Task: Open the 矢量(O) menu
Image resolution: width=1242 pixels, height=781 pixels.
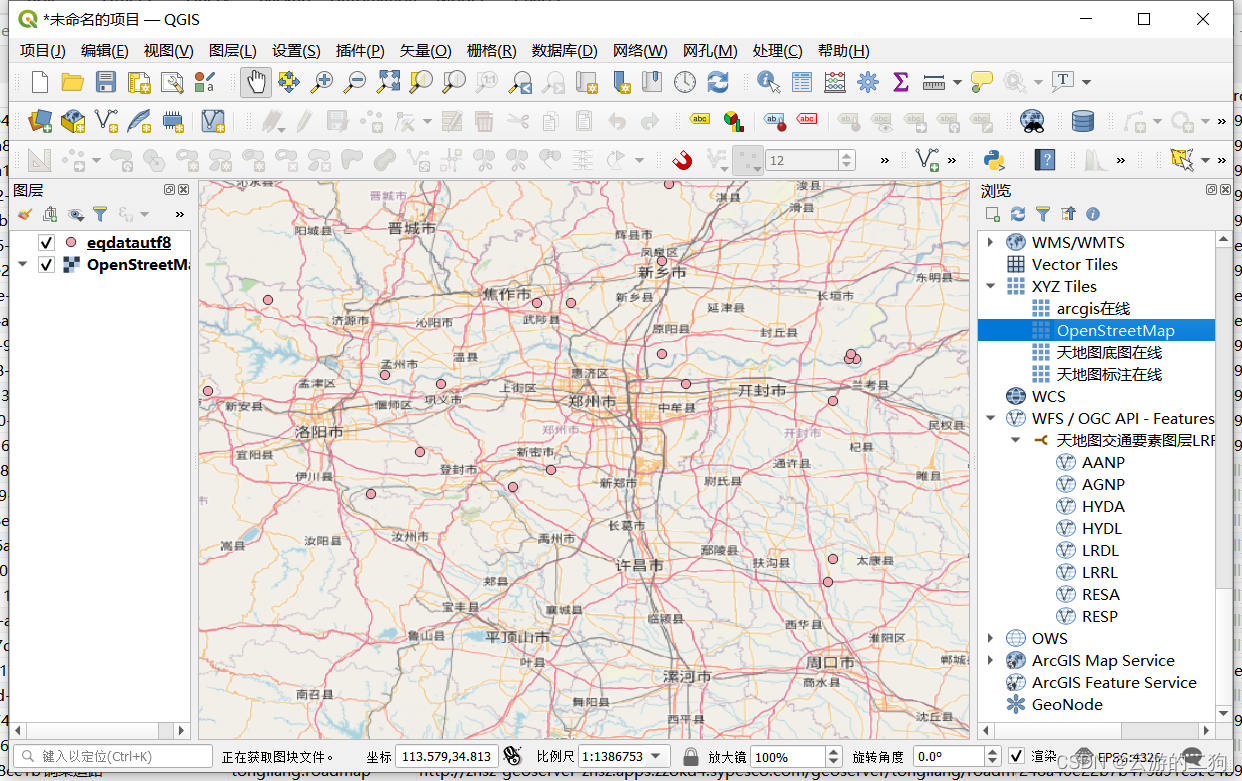Action: (426, 51)
